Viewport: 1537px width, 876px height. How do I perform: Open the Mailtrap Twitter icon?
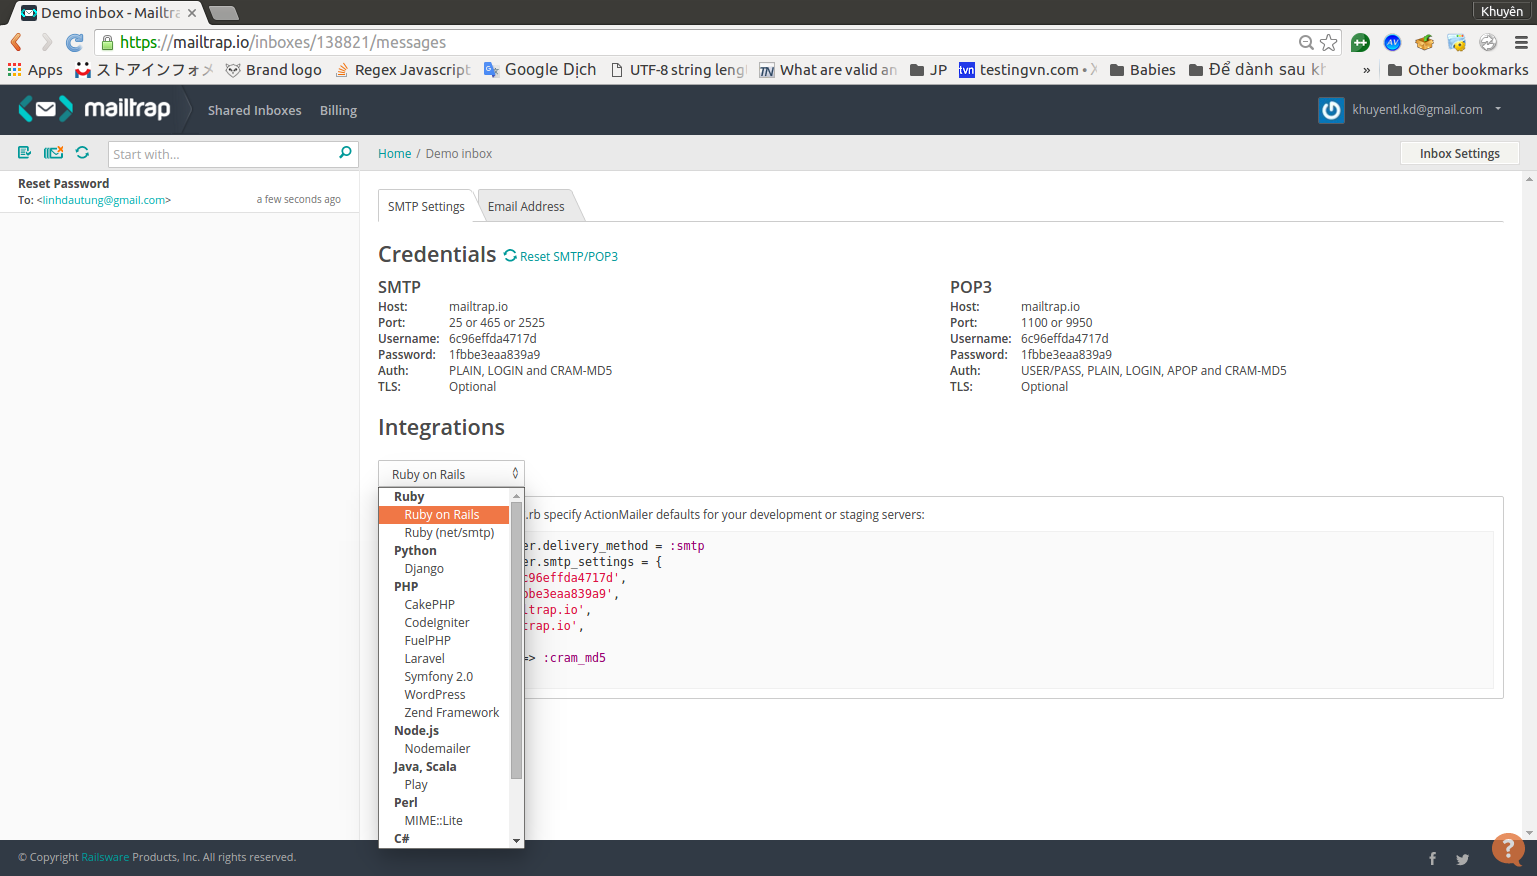click(x=1462, y=859)
